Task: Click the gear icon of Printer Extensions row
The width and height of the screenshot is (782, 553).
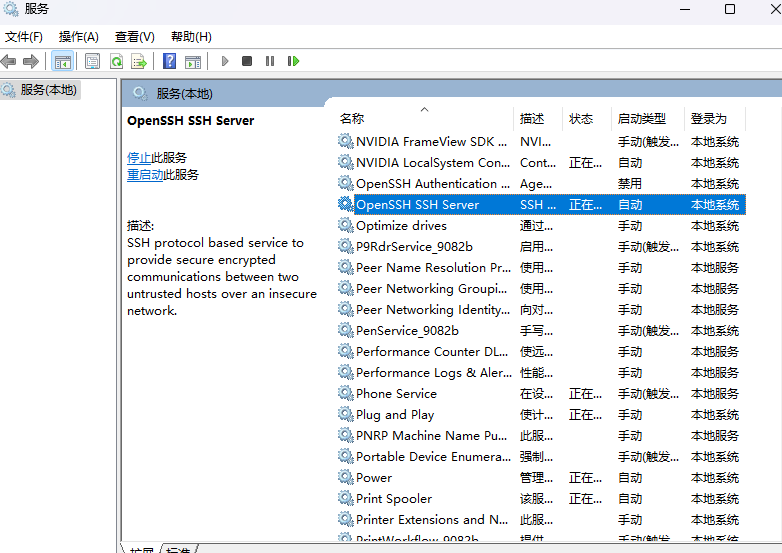Action: tap(345, 519)
